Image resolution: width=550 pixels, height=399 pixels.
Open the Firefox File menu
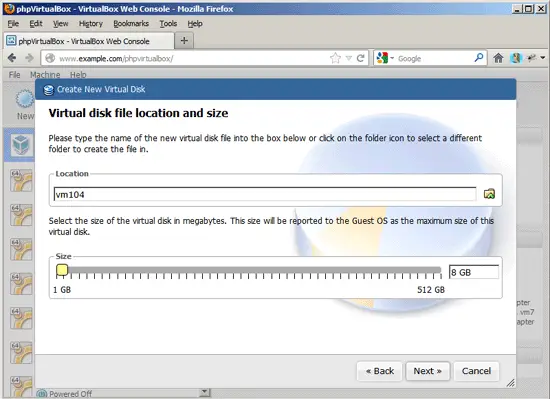pos(13,23)
